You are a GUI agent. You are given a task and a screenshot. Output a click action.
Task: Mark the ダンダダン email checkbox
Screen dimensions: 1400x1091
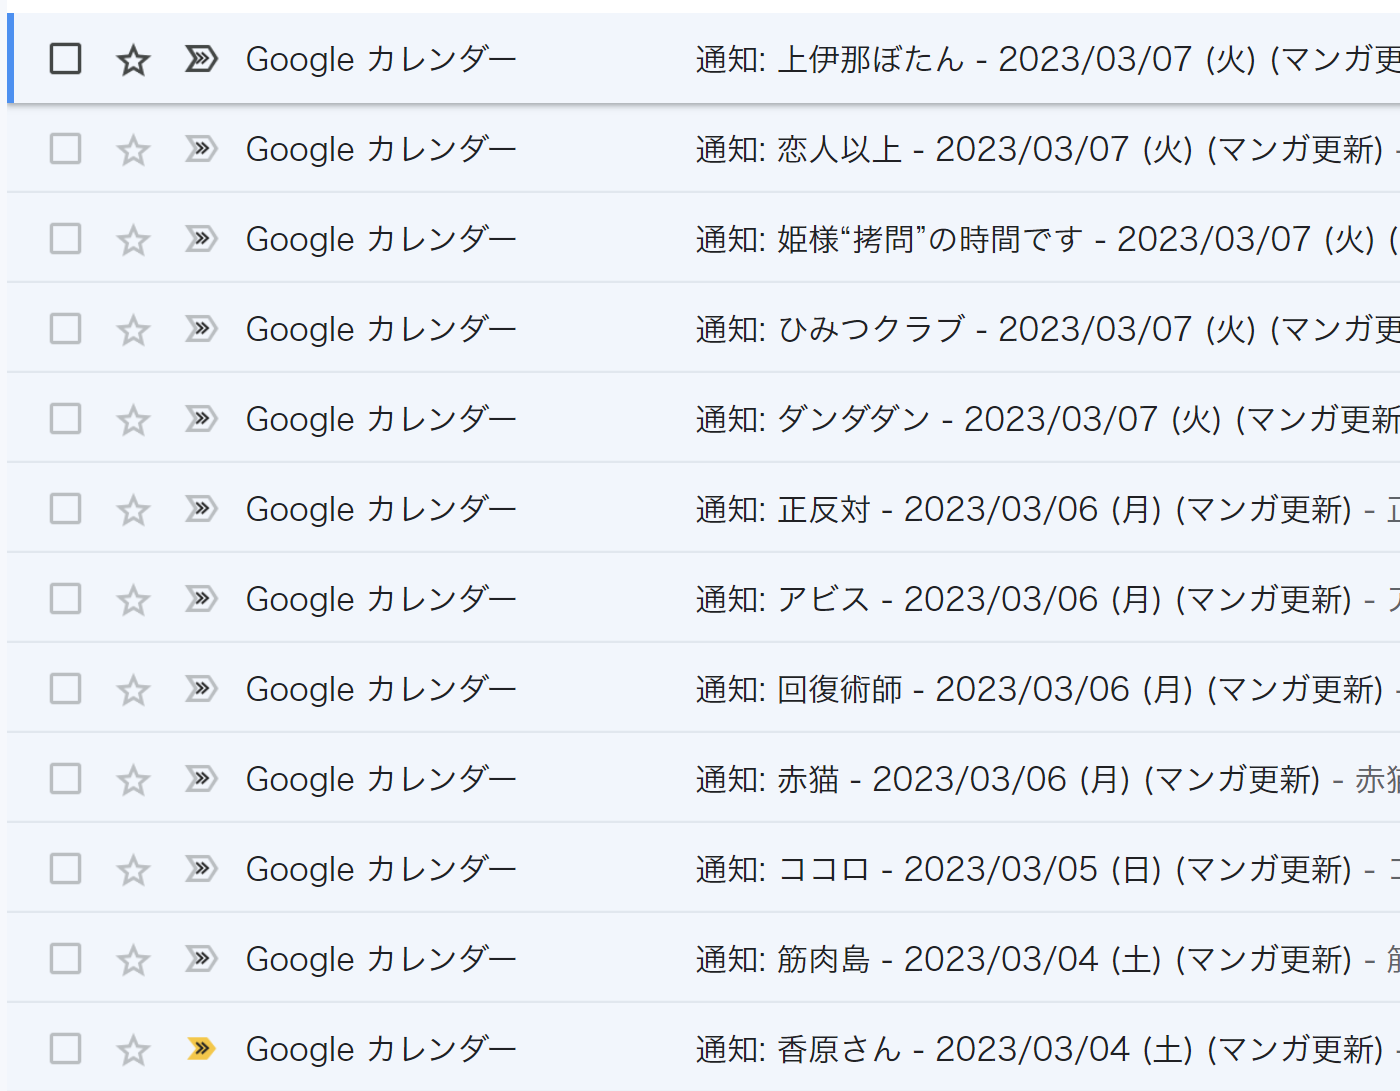click(66, 419)
